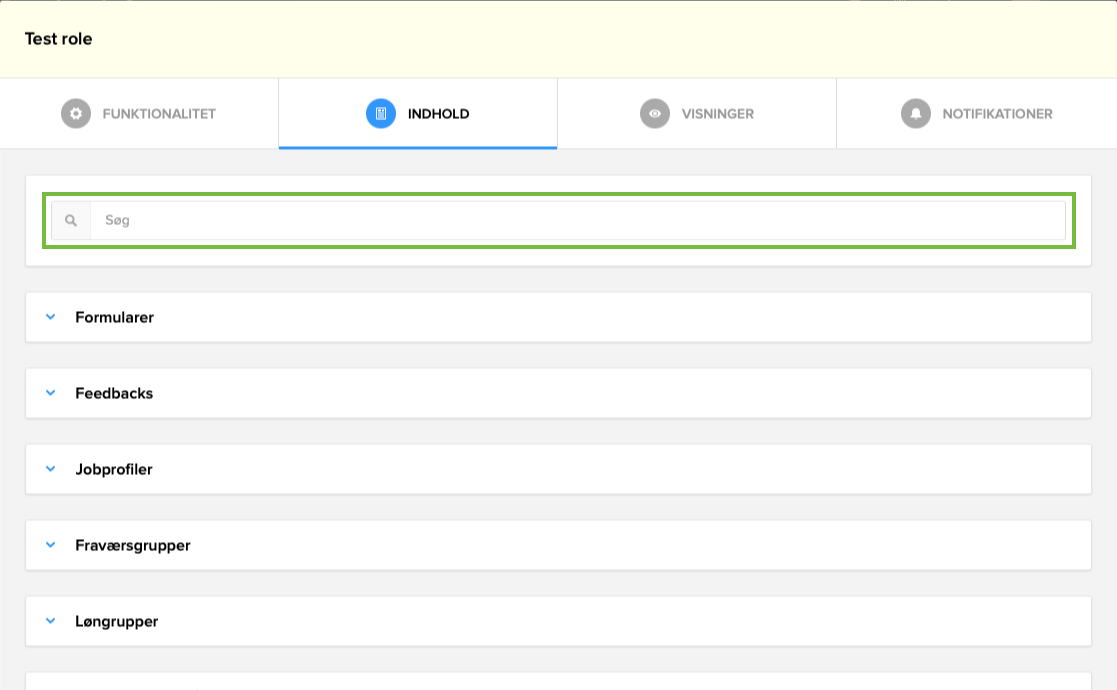The height and width of the screenshot is (690, 1117).
Task: Expand the Formularer section
Action: point(50,317)
